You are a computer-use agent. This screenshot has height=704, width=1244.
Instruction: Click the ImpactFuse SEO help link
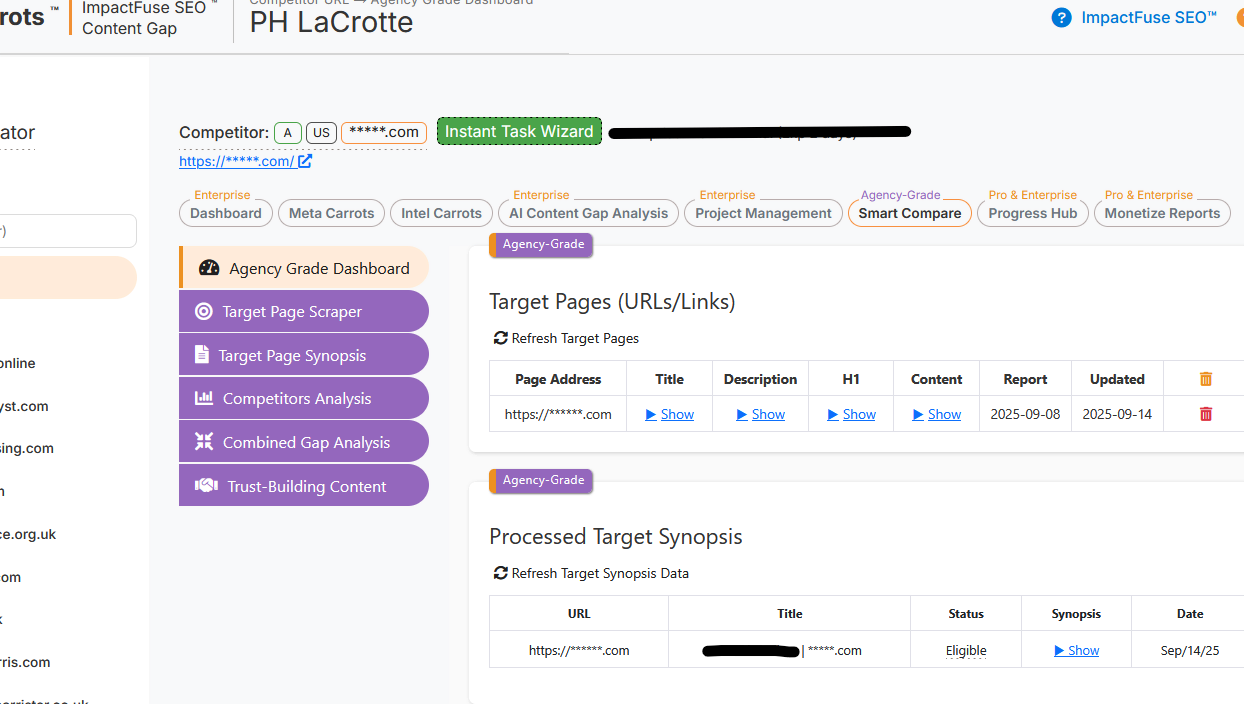pyautogui.click(x=1149, y=17)
